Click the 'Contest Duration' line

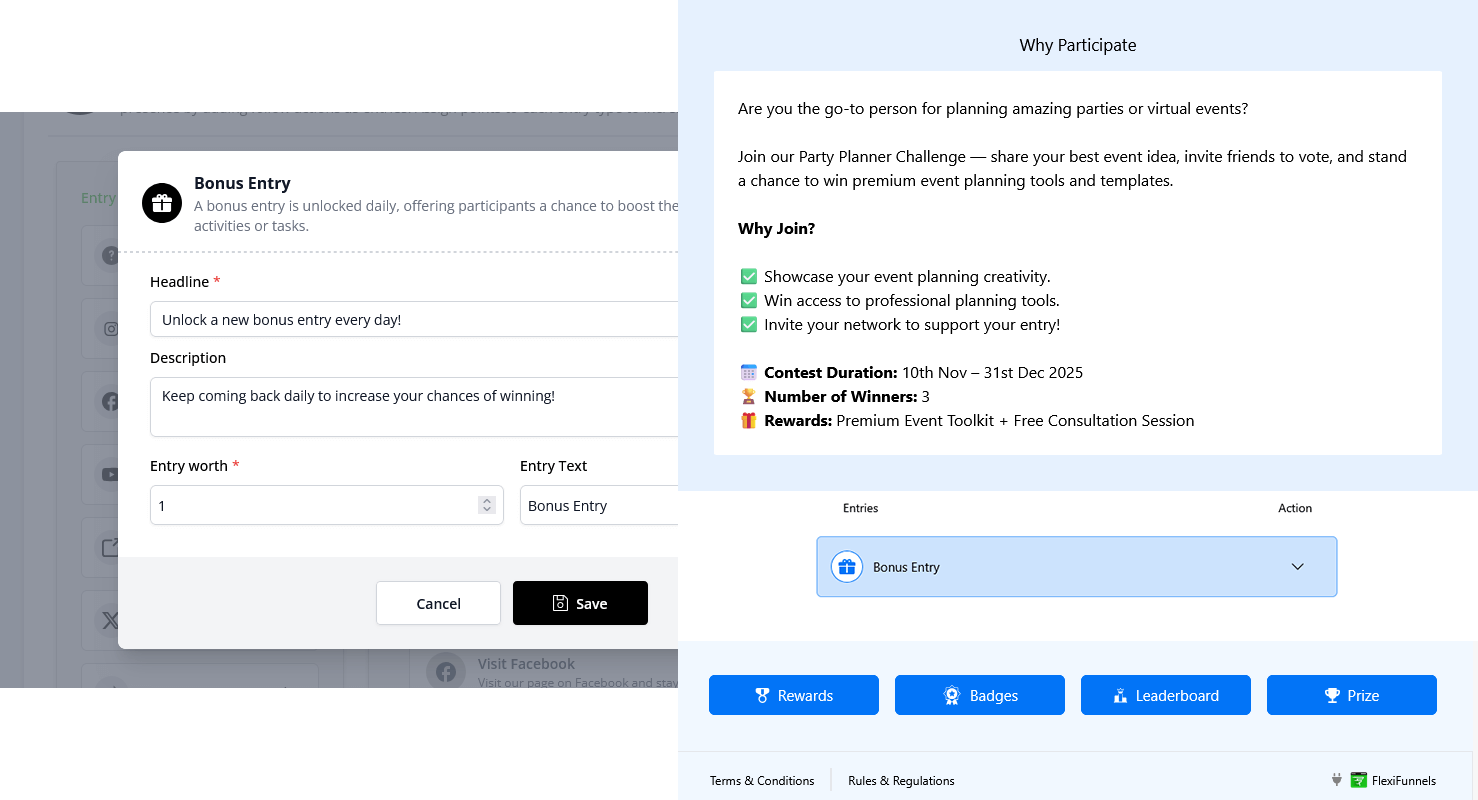(x=911, y=373)
